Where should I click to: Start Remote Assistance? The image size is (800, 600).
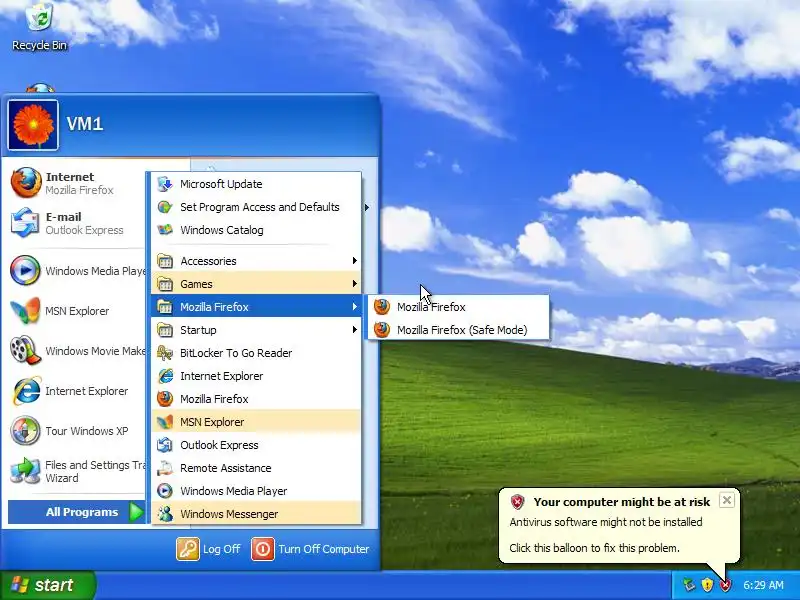tap(256, 468)
